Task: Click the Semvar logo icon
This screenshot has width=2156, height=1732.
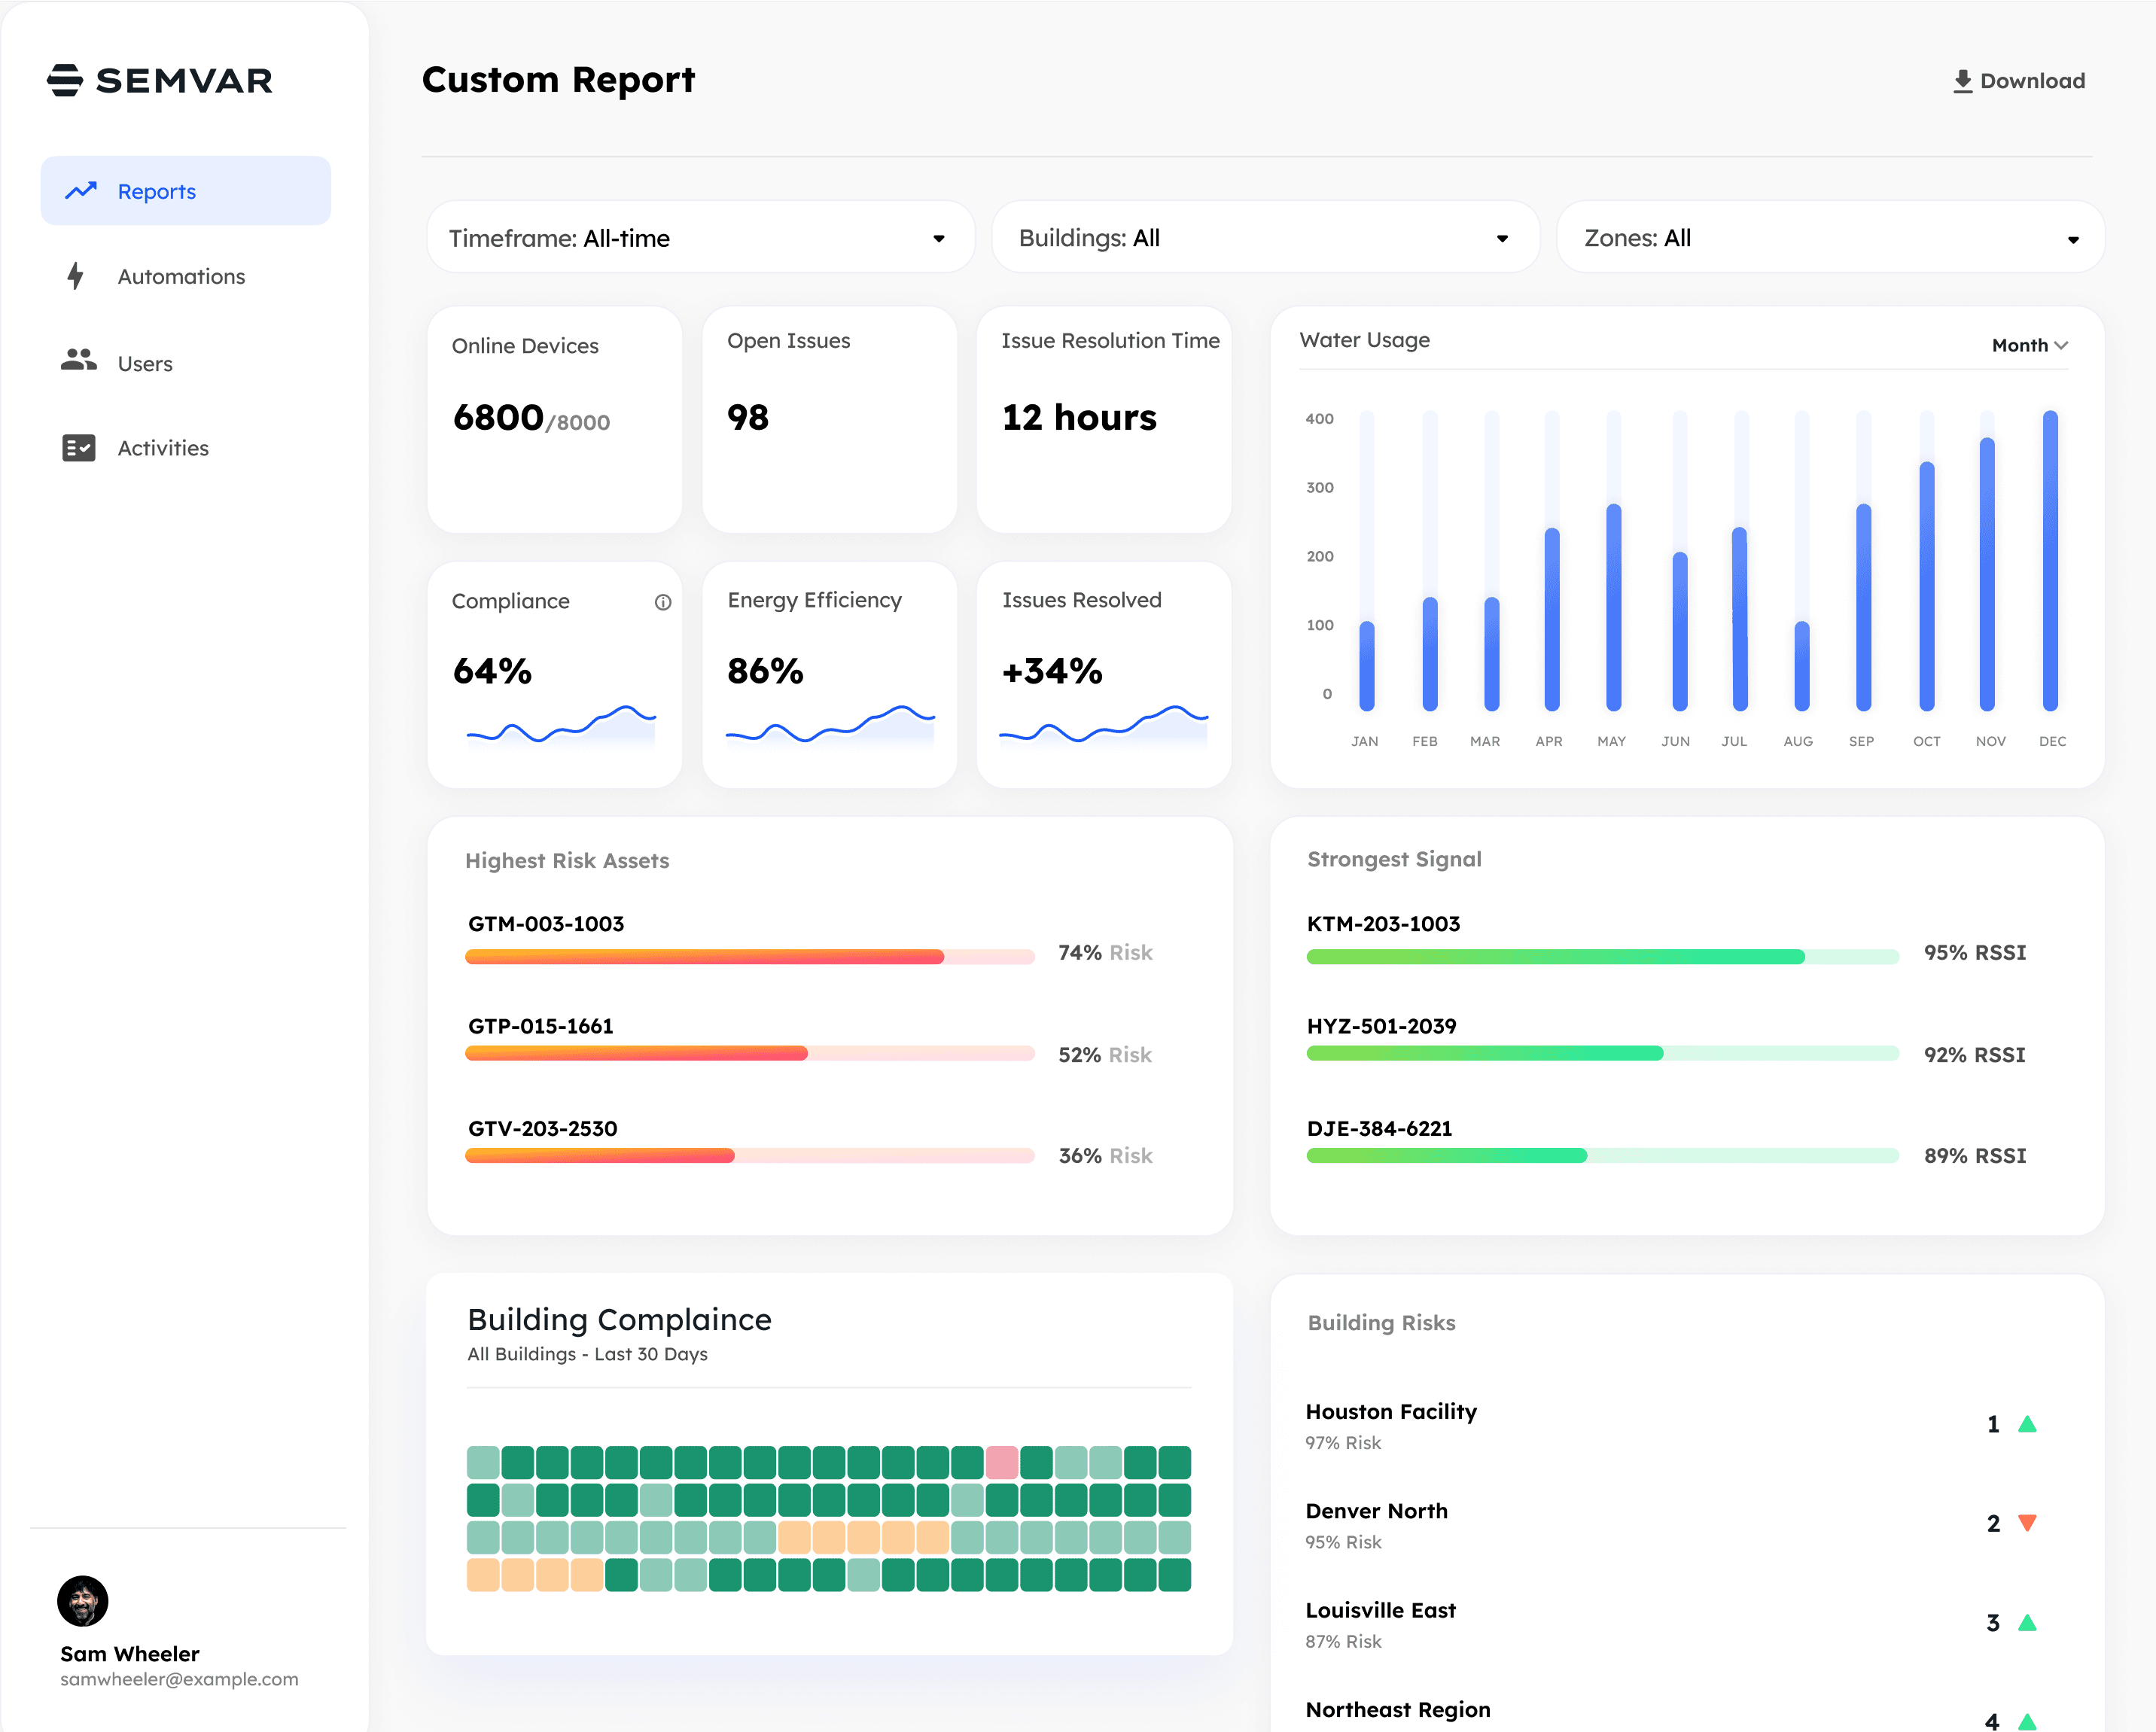Action: 65,80
